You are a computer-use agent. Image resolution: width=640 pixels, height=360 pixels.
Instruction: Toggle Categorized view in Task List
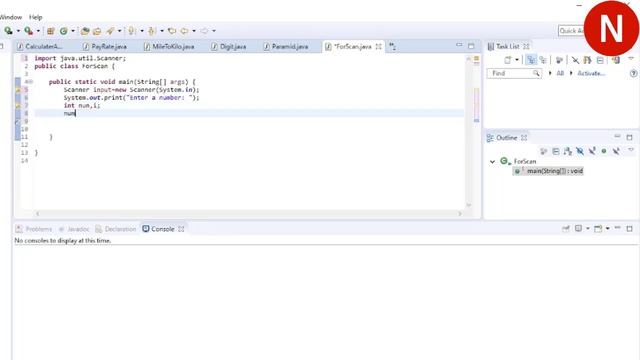pyautogui.click(x=531, y=60)
